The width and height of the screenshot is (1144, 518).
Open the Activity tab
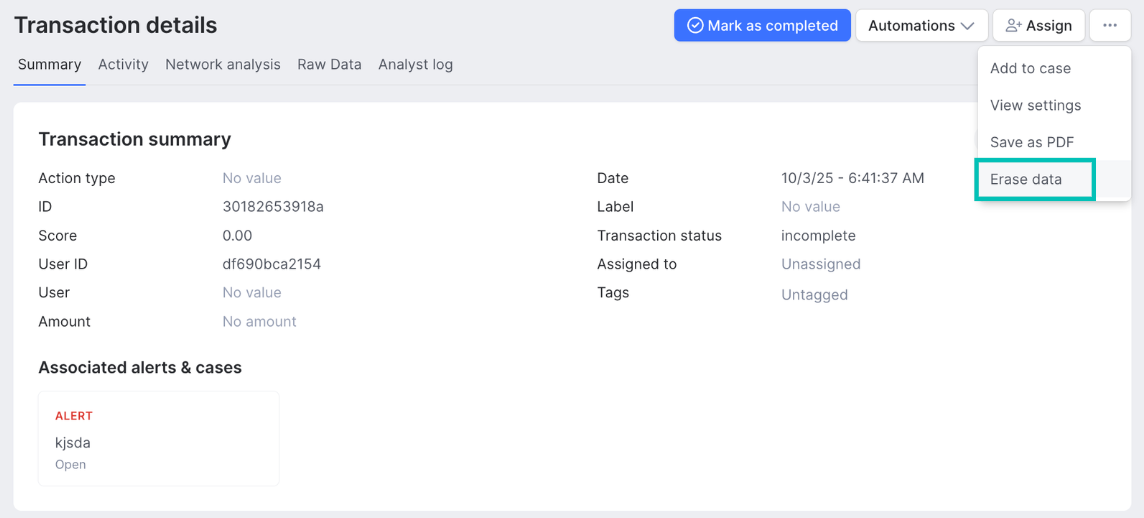(123, 65)
